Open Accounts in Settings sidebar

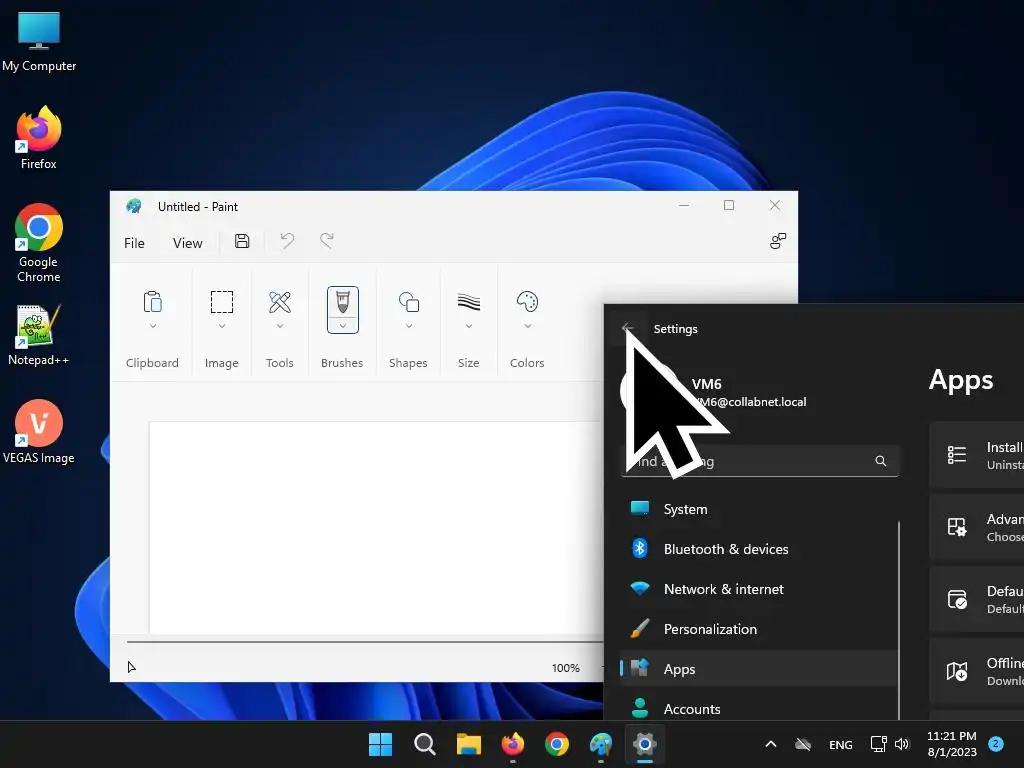pyautogui.click(x=759, y=709)
